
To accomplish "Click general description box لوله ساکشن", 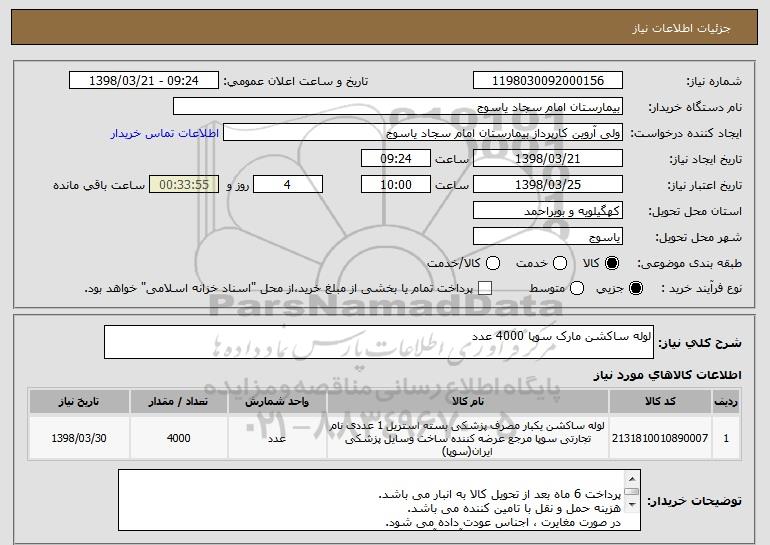I will [x=379, y=342].
